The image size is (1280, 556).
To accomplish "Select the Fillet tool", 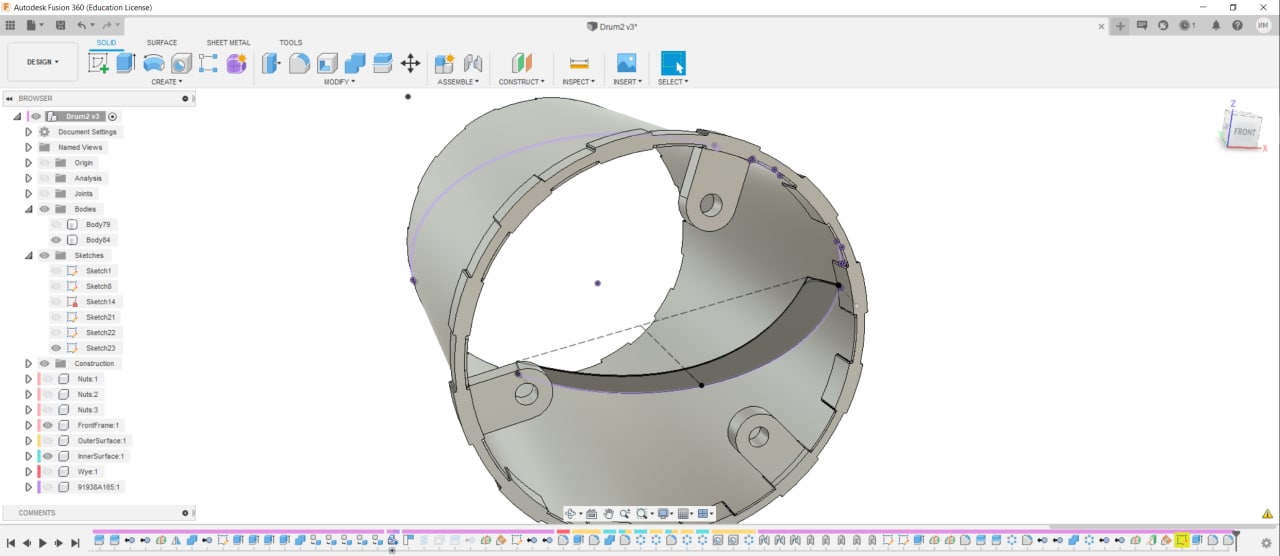I will click(299, 63).
